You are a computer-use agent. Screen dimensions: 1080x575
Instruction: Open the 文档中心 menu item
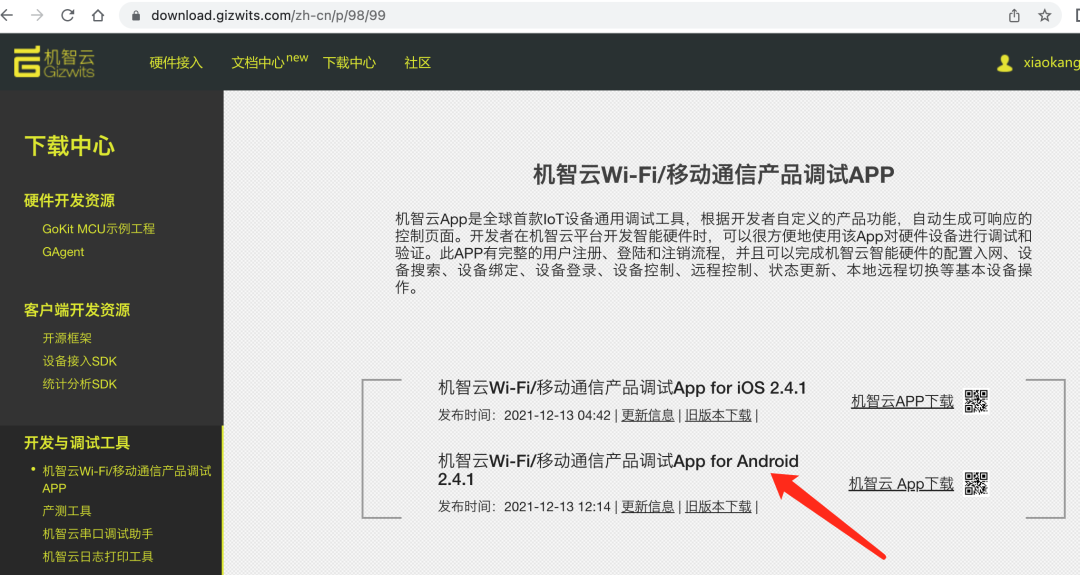click(x=269, y=61)
